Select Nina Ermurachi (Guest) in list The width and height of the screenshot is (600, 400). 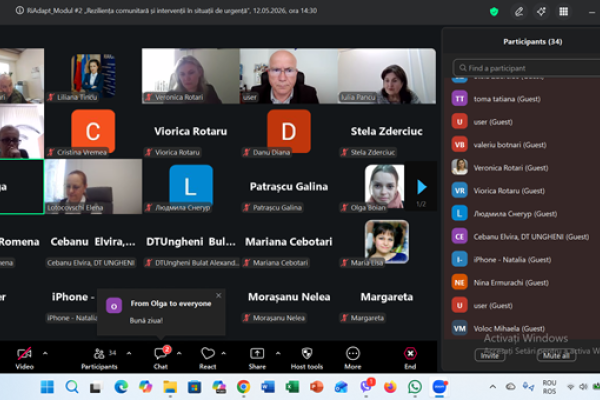tap(522, 282)
